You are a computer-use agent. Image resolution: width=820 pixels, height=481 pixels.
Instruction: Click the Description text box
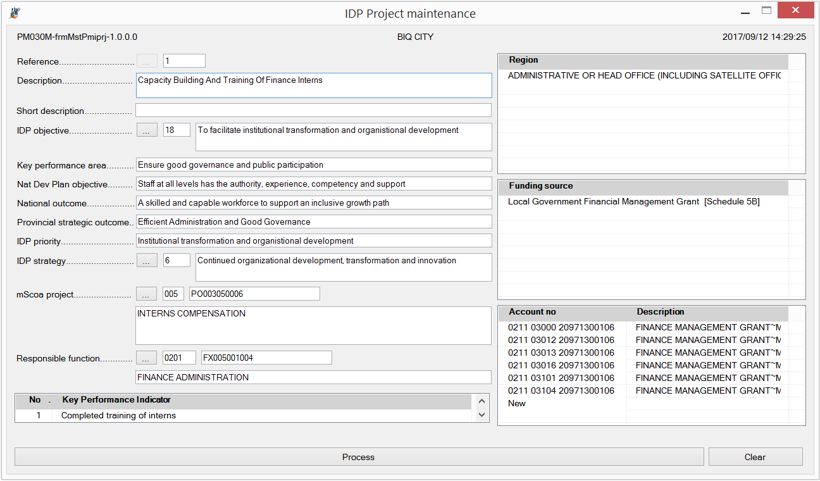tap(314, 85)
